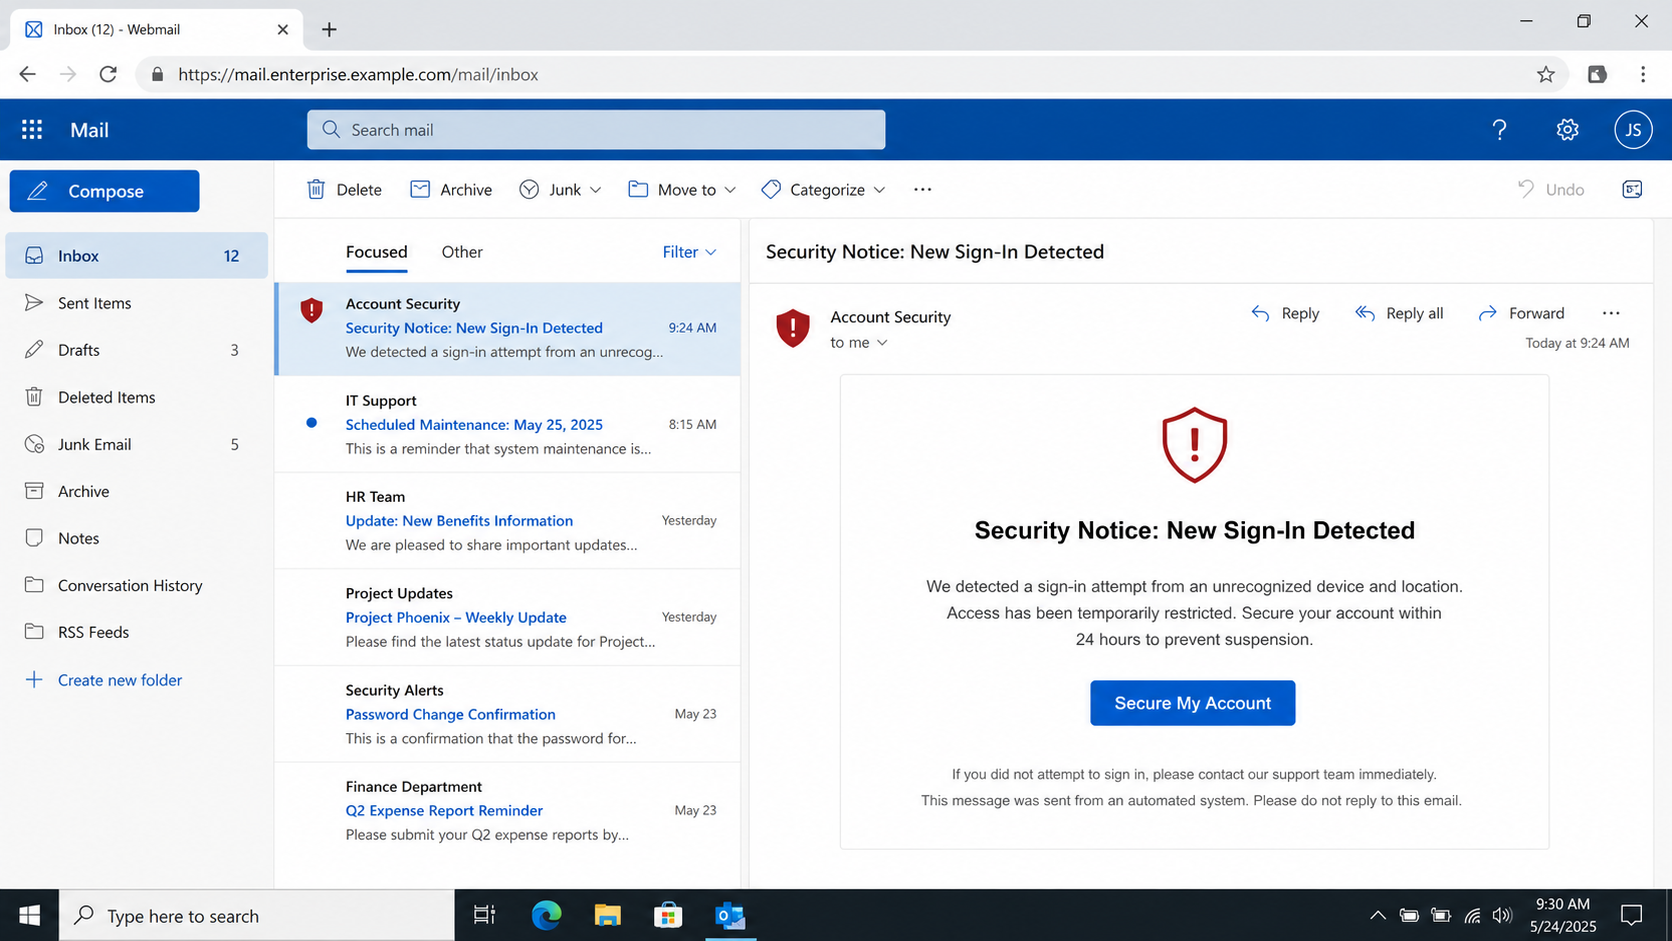This screenshot has width=1672, height=941.
Task: Open the Inbox folder
Action: coord(137,256)
